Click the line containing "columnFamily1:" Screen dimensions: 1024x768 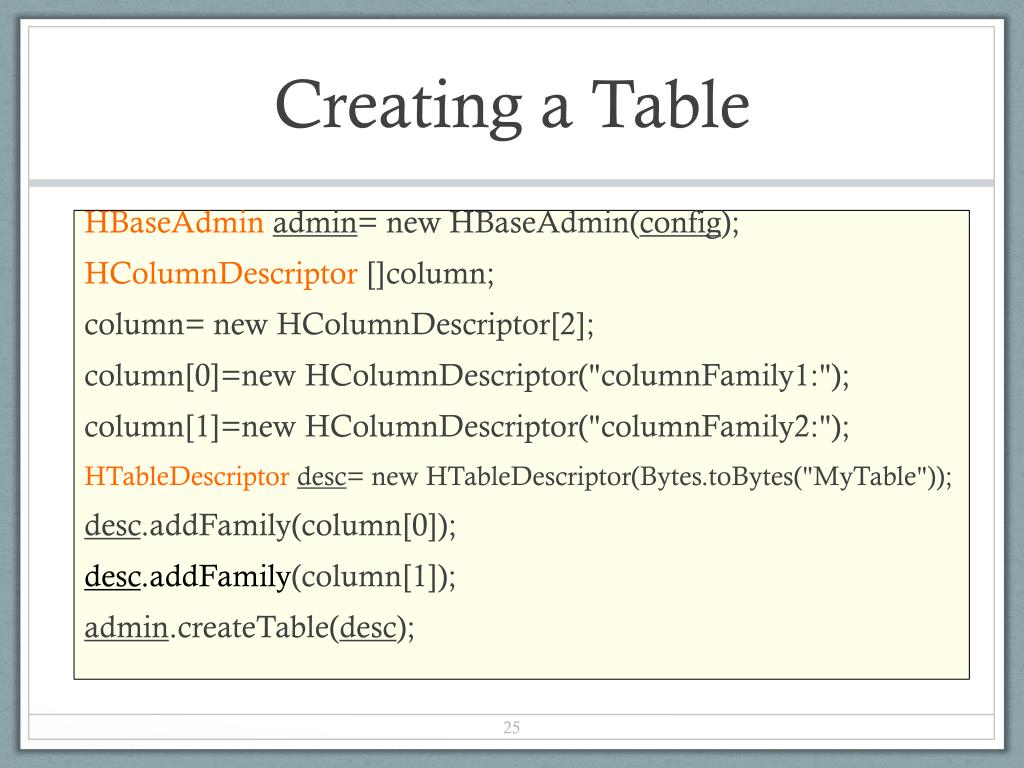tap(467, 376)
